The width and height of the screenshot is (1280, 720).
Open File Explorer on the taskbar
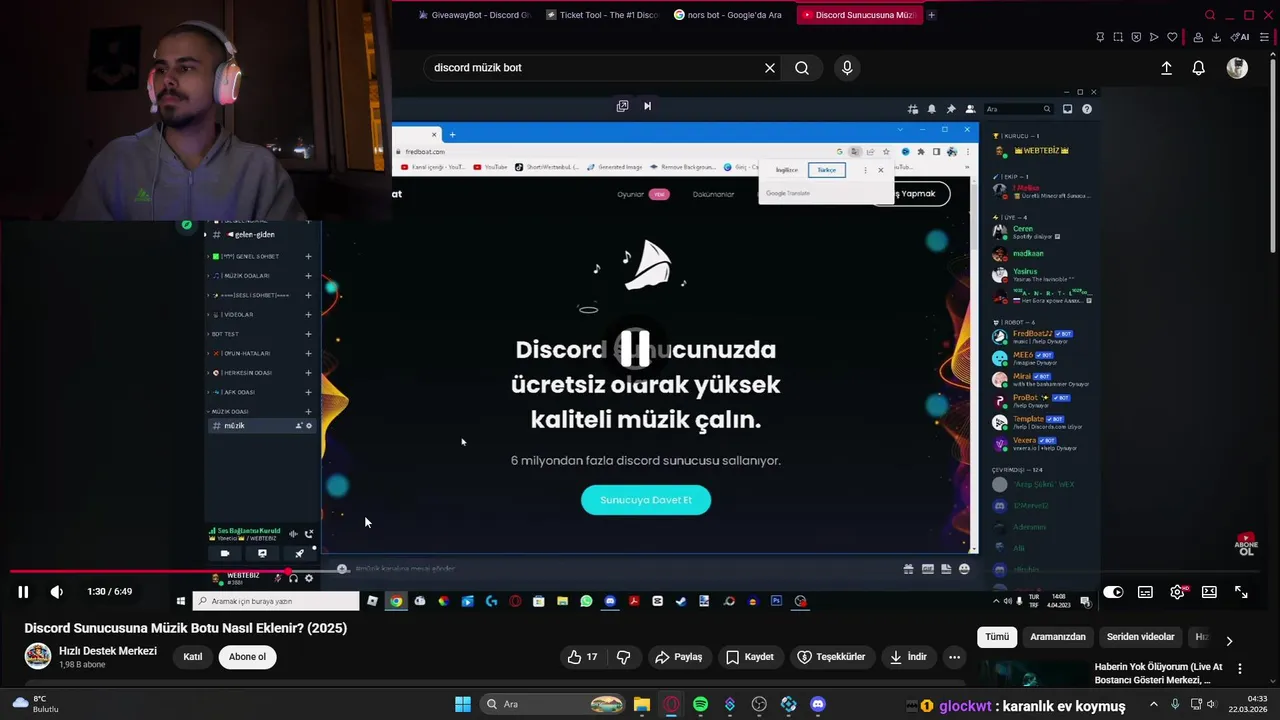click(642, 704)
